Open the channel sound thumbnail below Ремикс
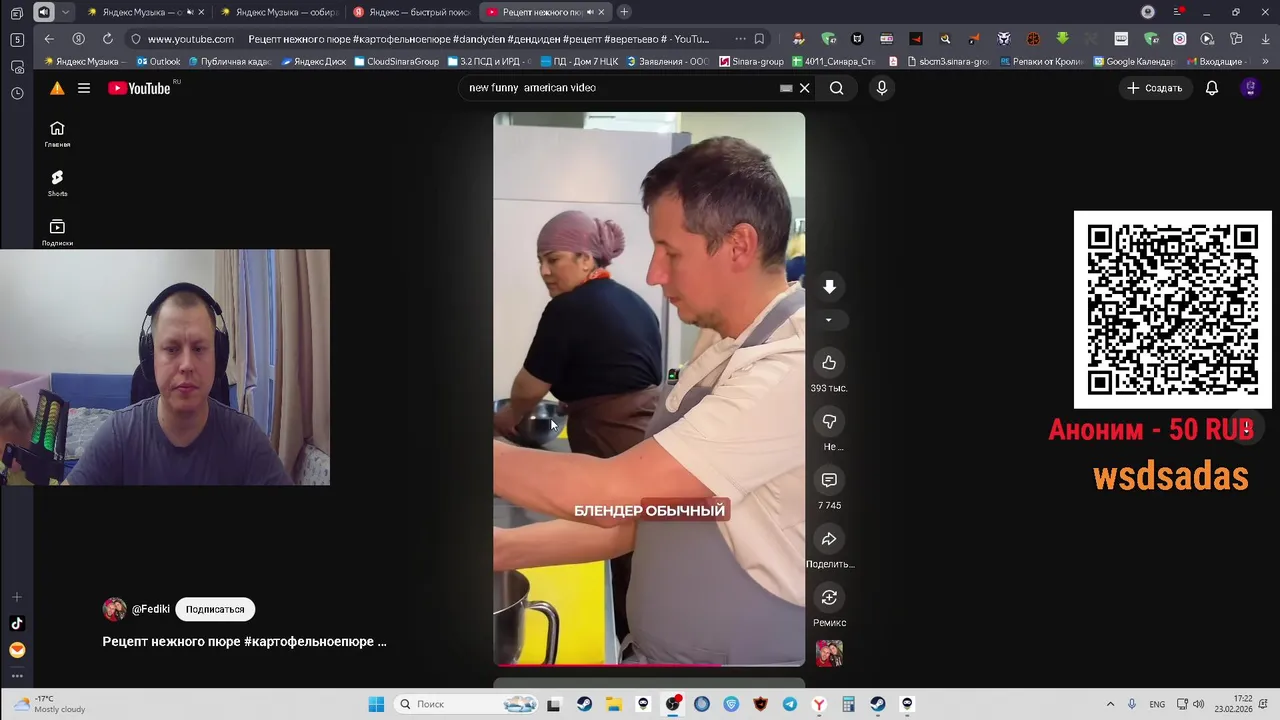Viewport: 1280px width, 720px height. point(829,654)
